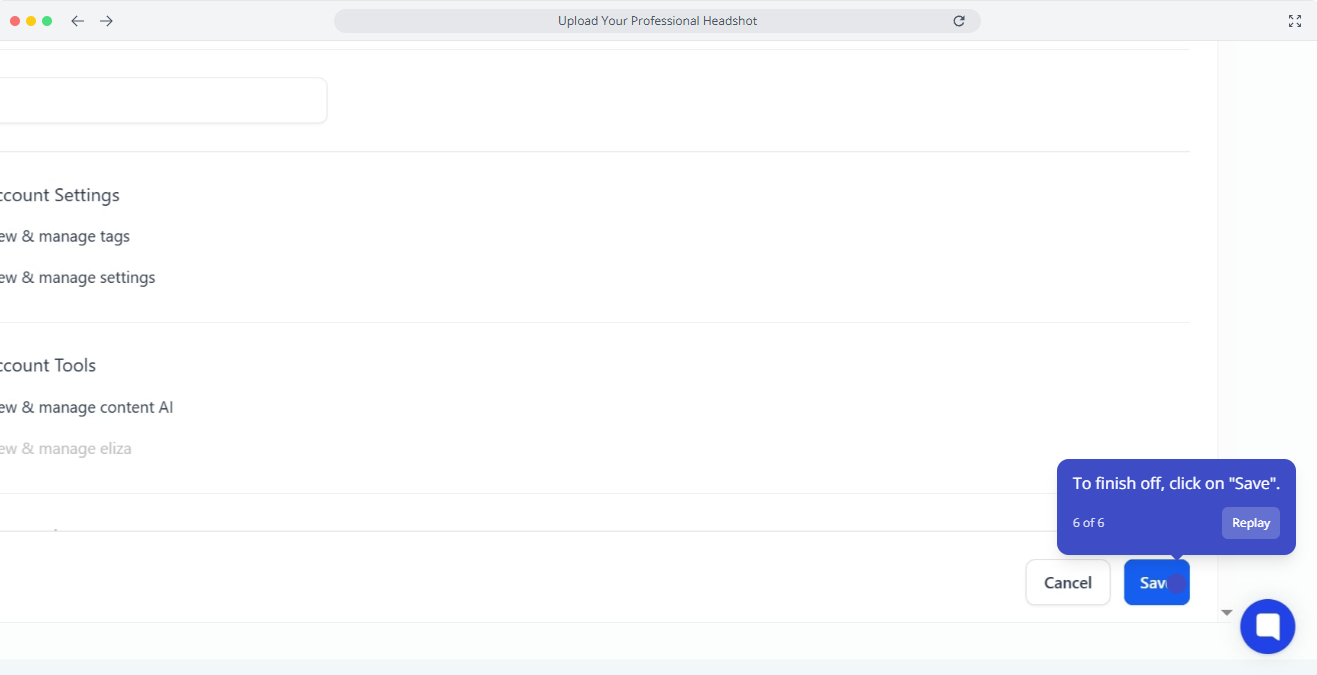Select the manage settings permission row
Viewport: 1317px width, 675px height.
(77, 278)
